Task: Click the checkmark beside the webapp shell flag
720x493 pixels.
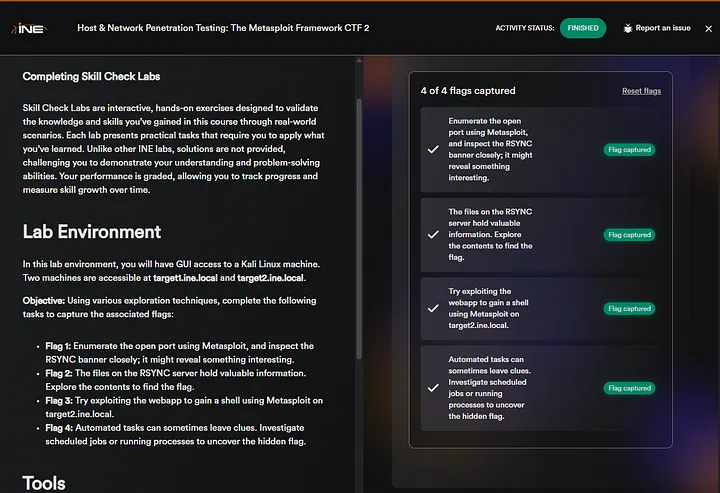Action: [433, 308]
